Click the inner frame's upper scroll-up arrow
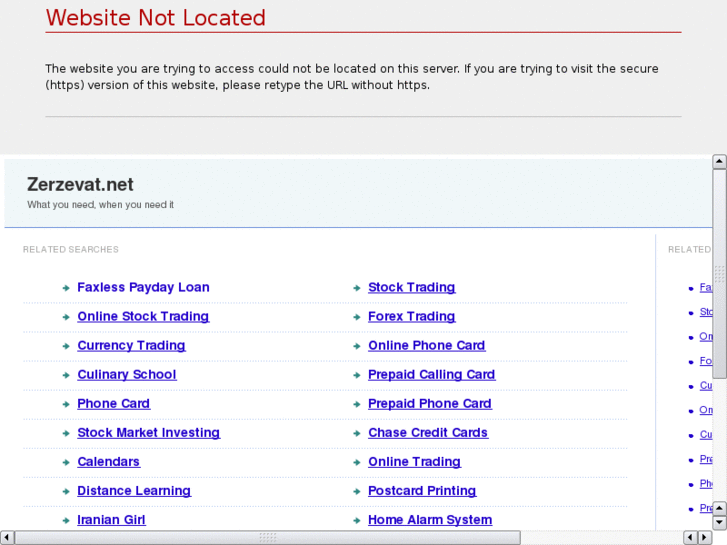Image resolution: width=727 pixels, height=545 pixels. coord(719,161)
